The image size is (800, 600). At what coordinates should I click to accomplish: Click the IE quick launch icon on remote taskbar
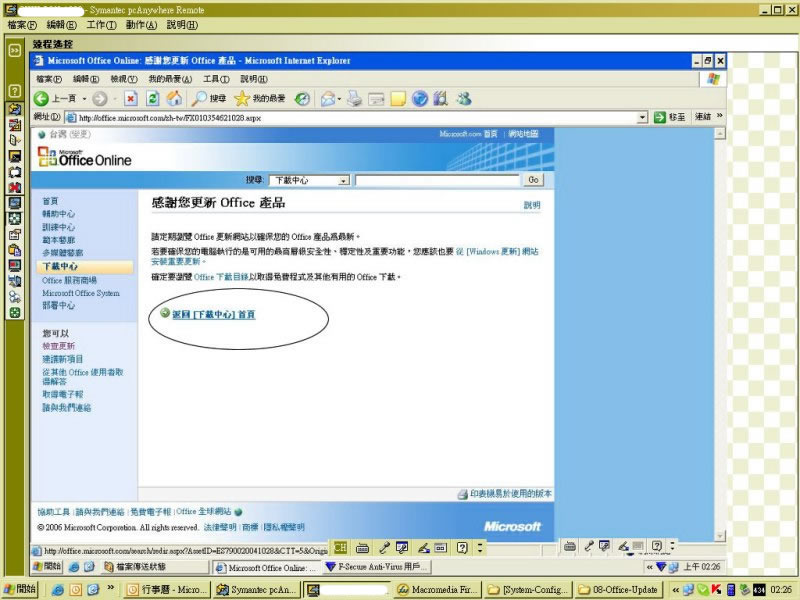pyautogui.click(x=74, y=566)
